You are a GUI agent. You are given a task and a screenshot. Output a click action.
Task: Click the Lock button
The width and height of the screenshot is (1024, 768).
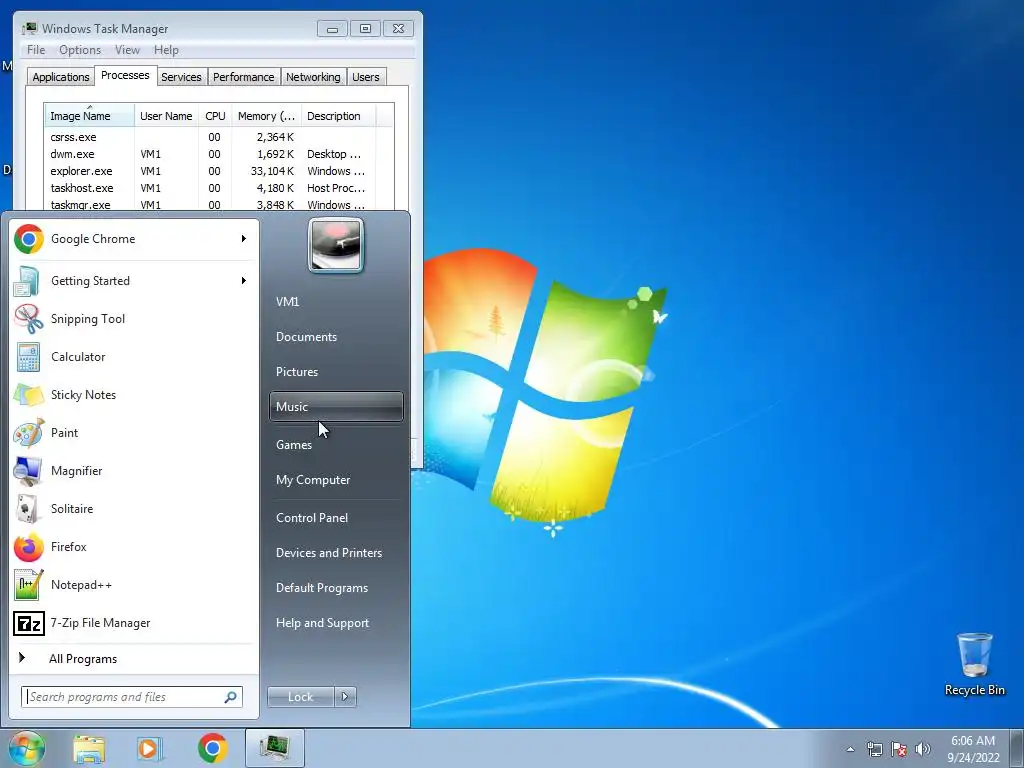click(x=300, y=697)
